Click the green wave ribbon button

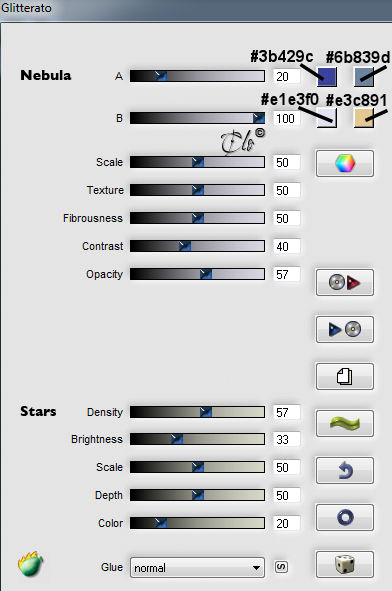coord(345,423)
